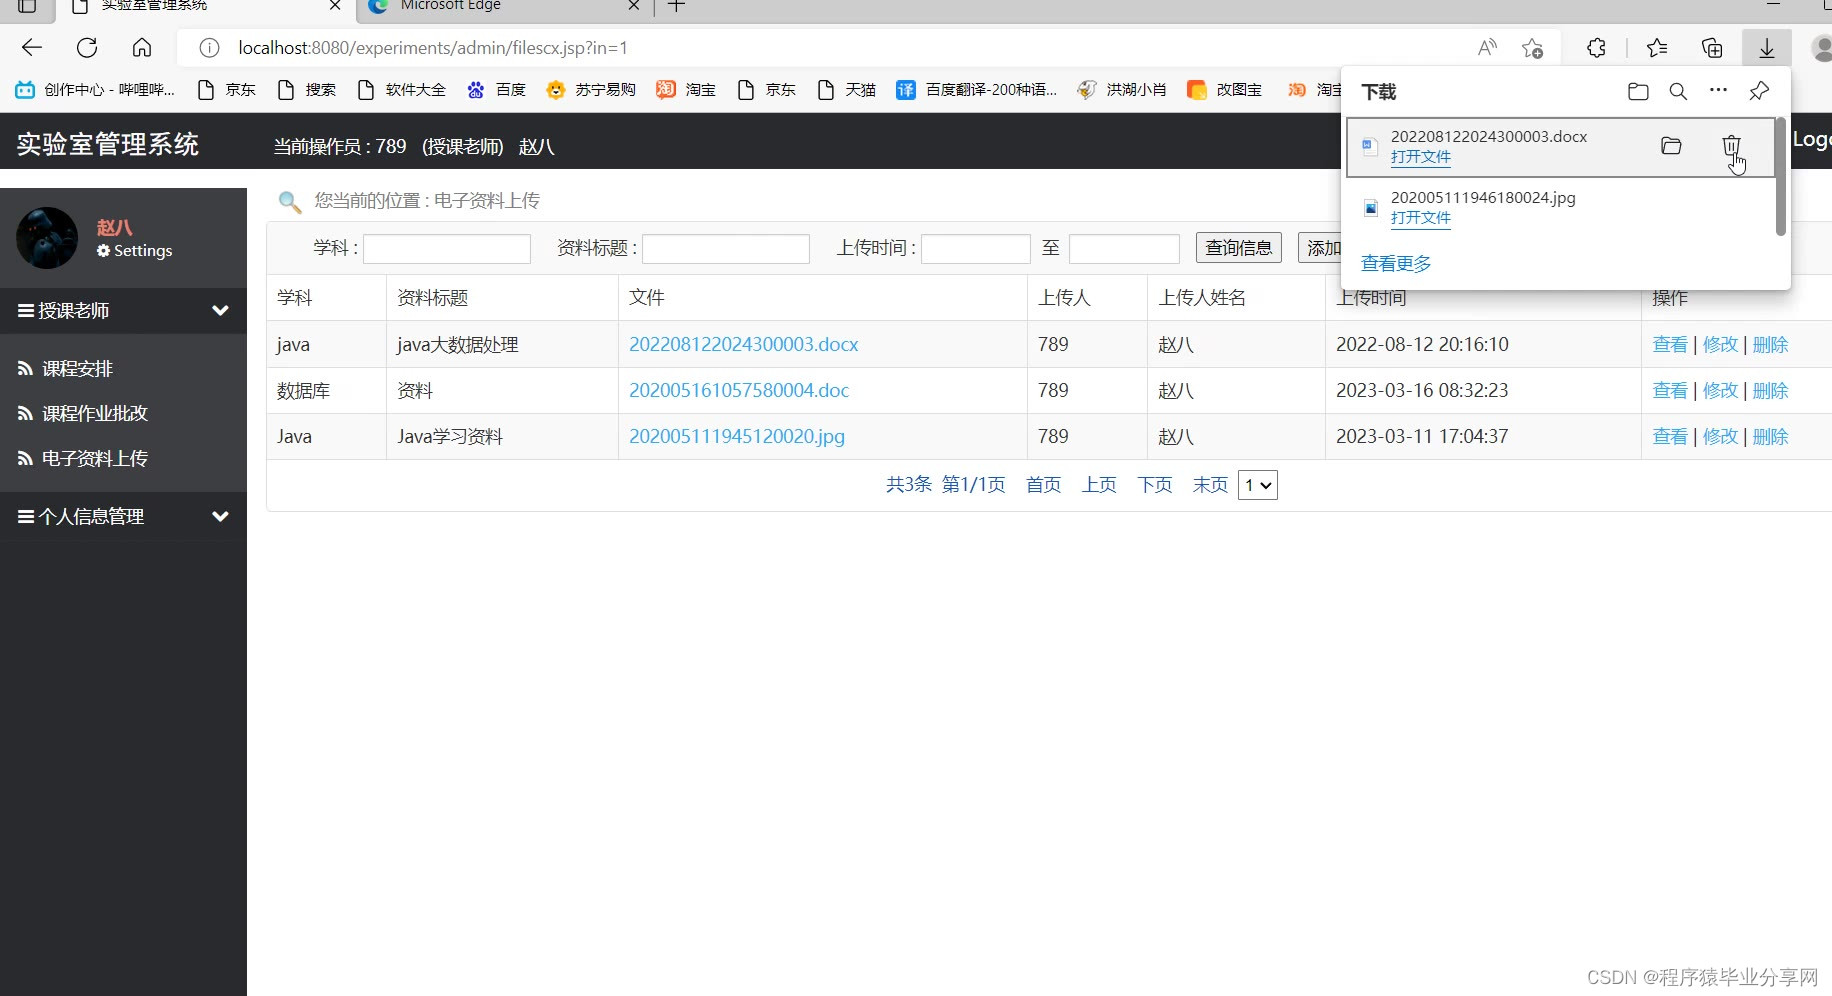
Task: Open downloads folder from panel header
Action: click(x=1638, y=92)
